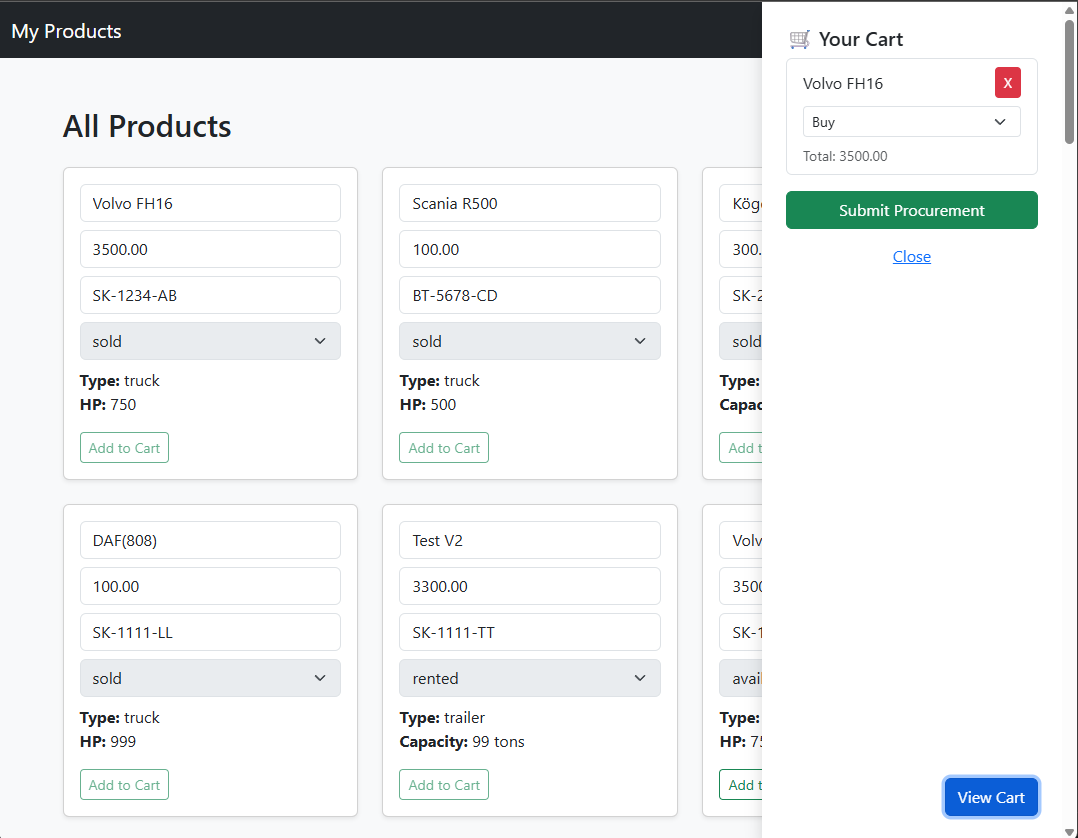This screenshot has height=838, width=1078.
Task: Click the SK-1111-TT plate number field
Action: [529, 632]
